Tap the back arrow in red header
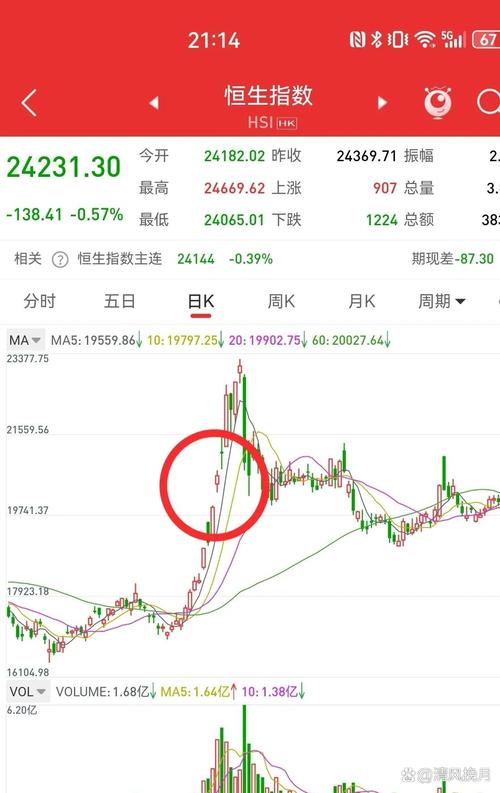The width and height of the screenshot is (500, 793). coord(29,103)
